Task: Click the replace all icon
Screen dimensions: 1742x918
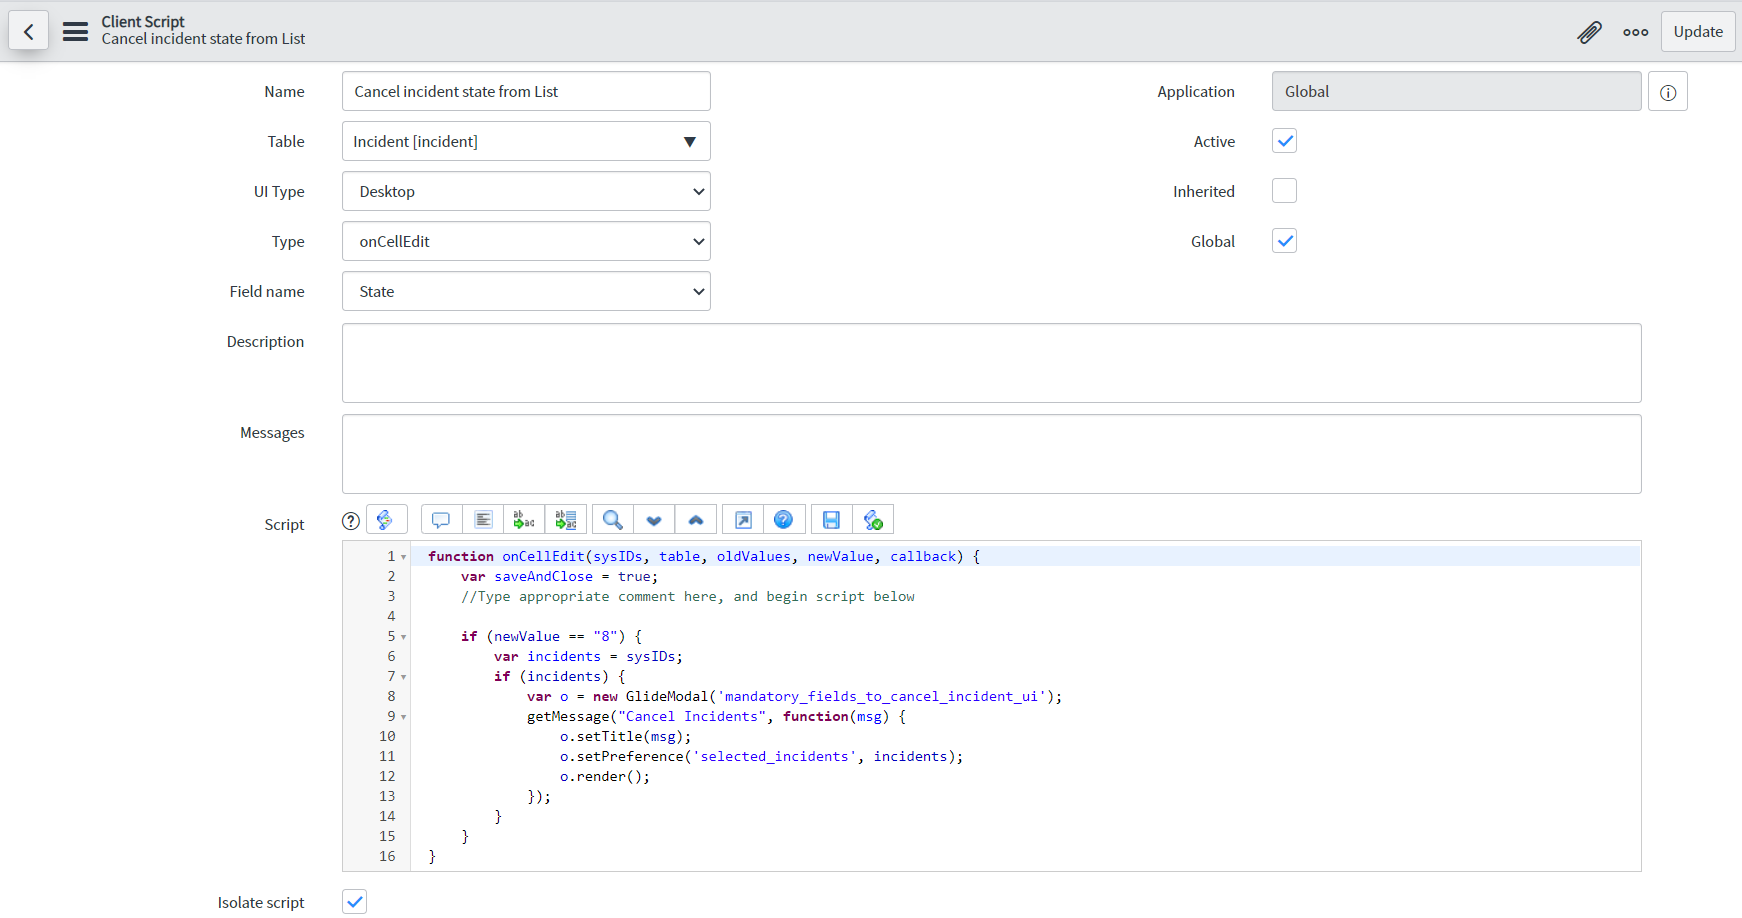Action: [x=566, y=520]
